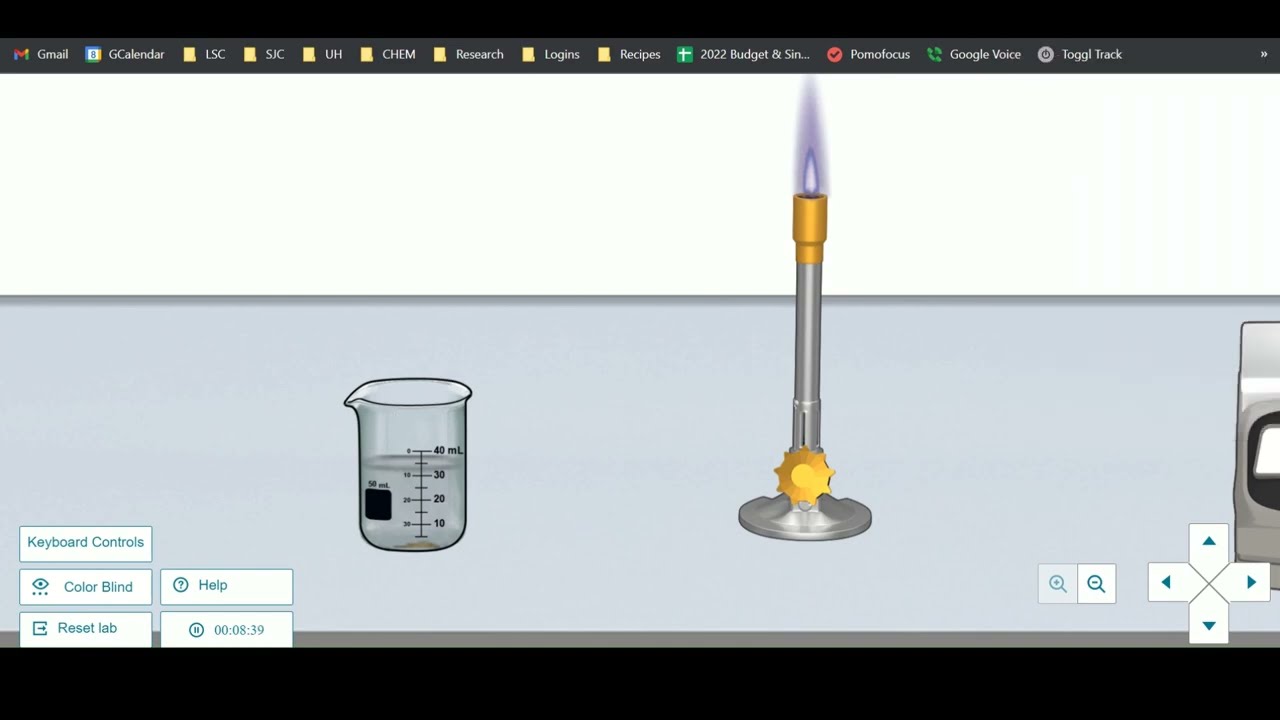This screenshot has width=1280, height=720.
Task: Open the Toggl Track bookmark
Action: point(1080,54)
